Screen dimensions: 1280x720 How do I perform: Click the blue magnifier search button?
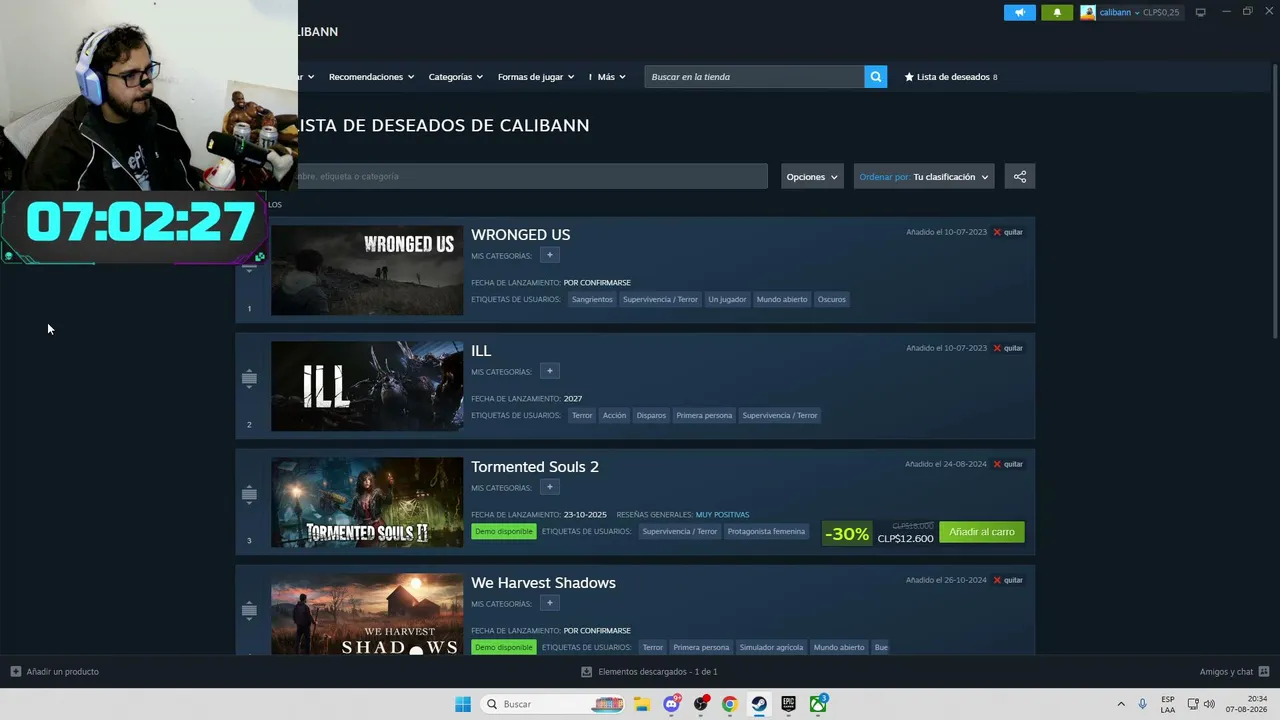pos(875,77)
